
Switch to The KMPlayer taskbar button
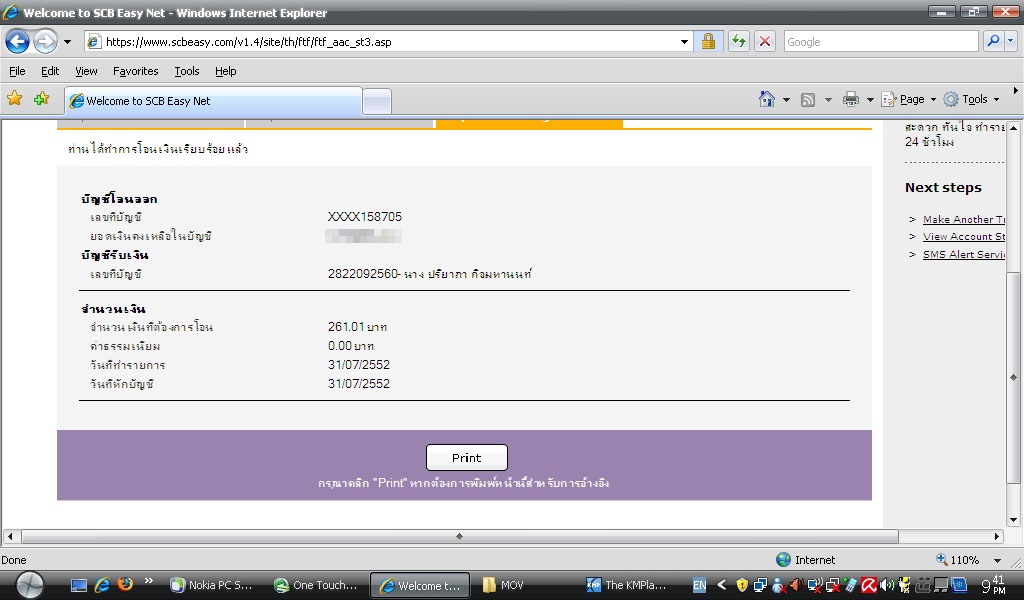click(626, 586)
